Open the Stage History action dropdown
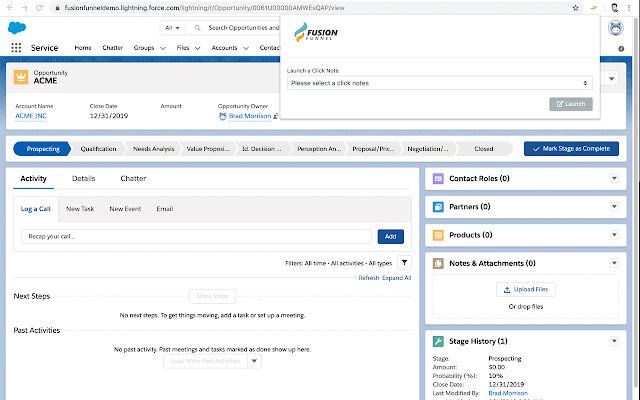Image resolution: width=640 pixels, height=400 pixels. [x=614, y=341]
